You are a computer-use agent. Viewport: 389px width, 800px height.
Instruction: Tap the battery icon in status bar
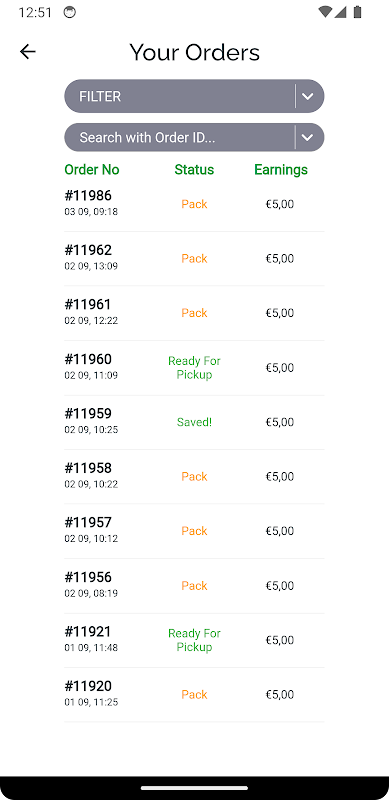click(357, 12)
